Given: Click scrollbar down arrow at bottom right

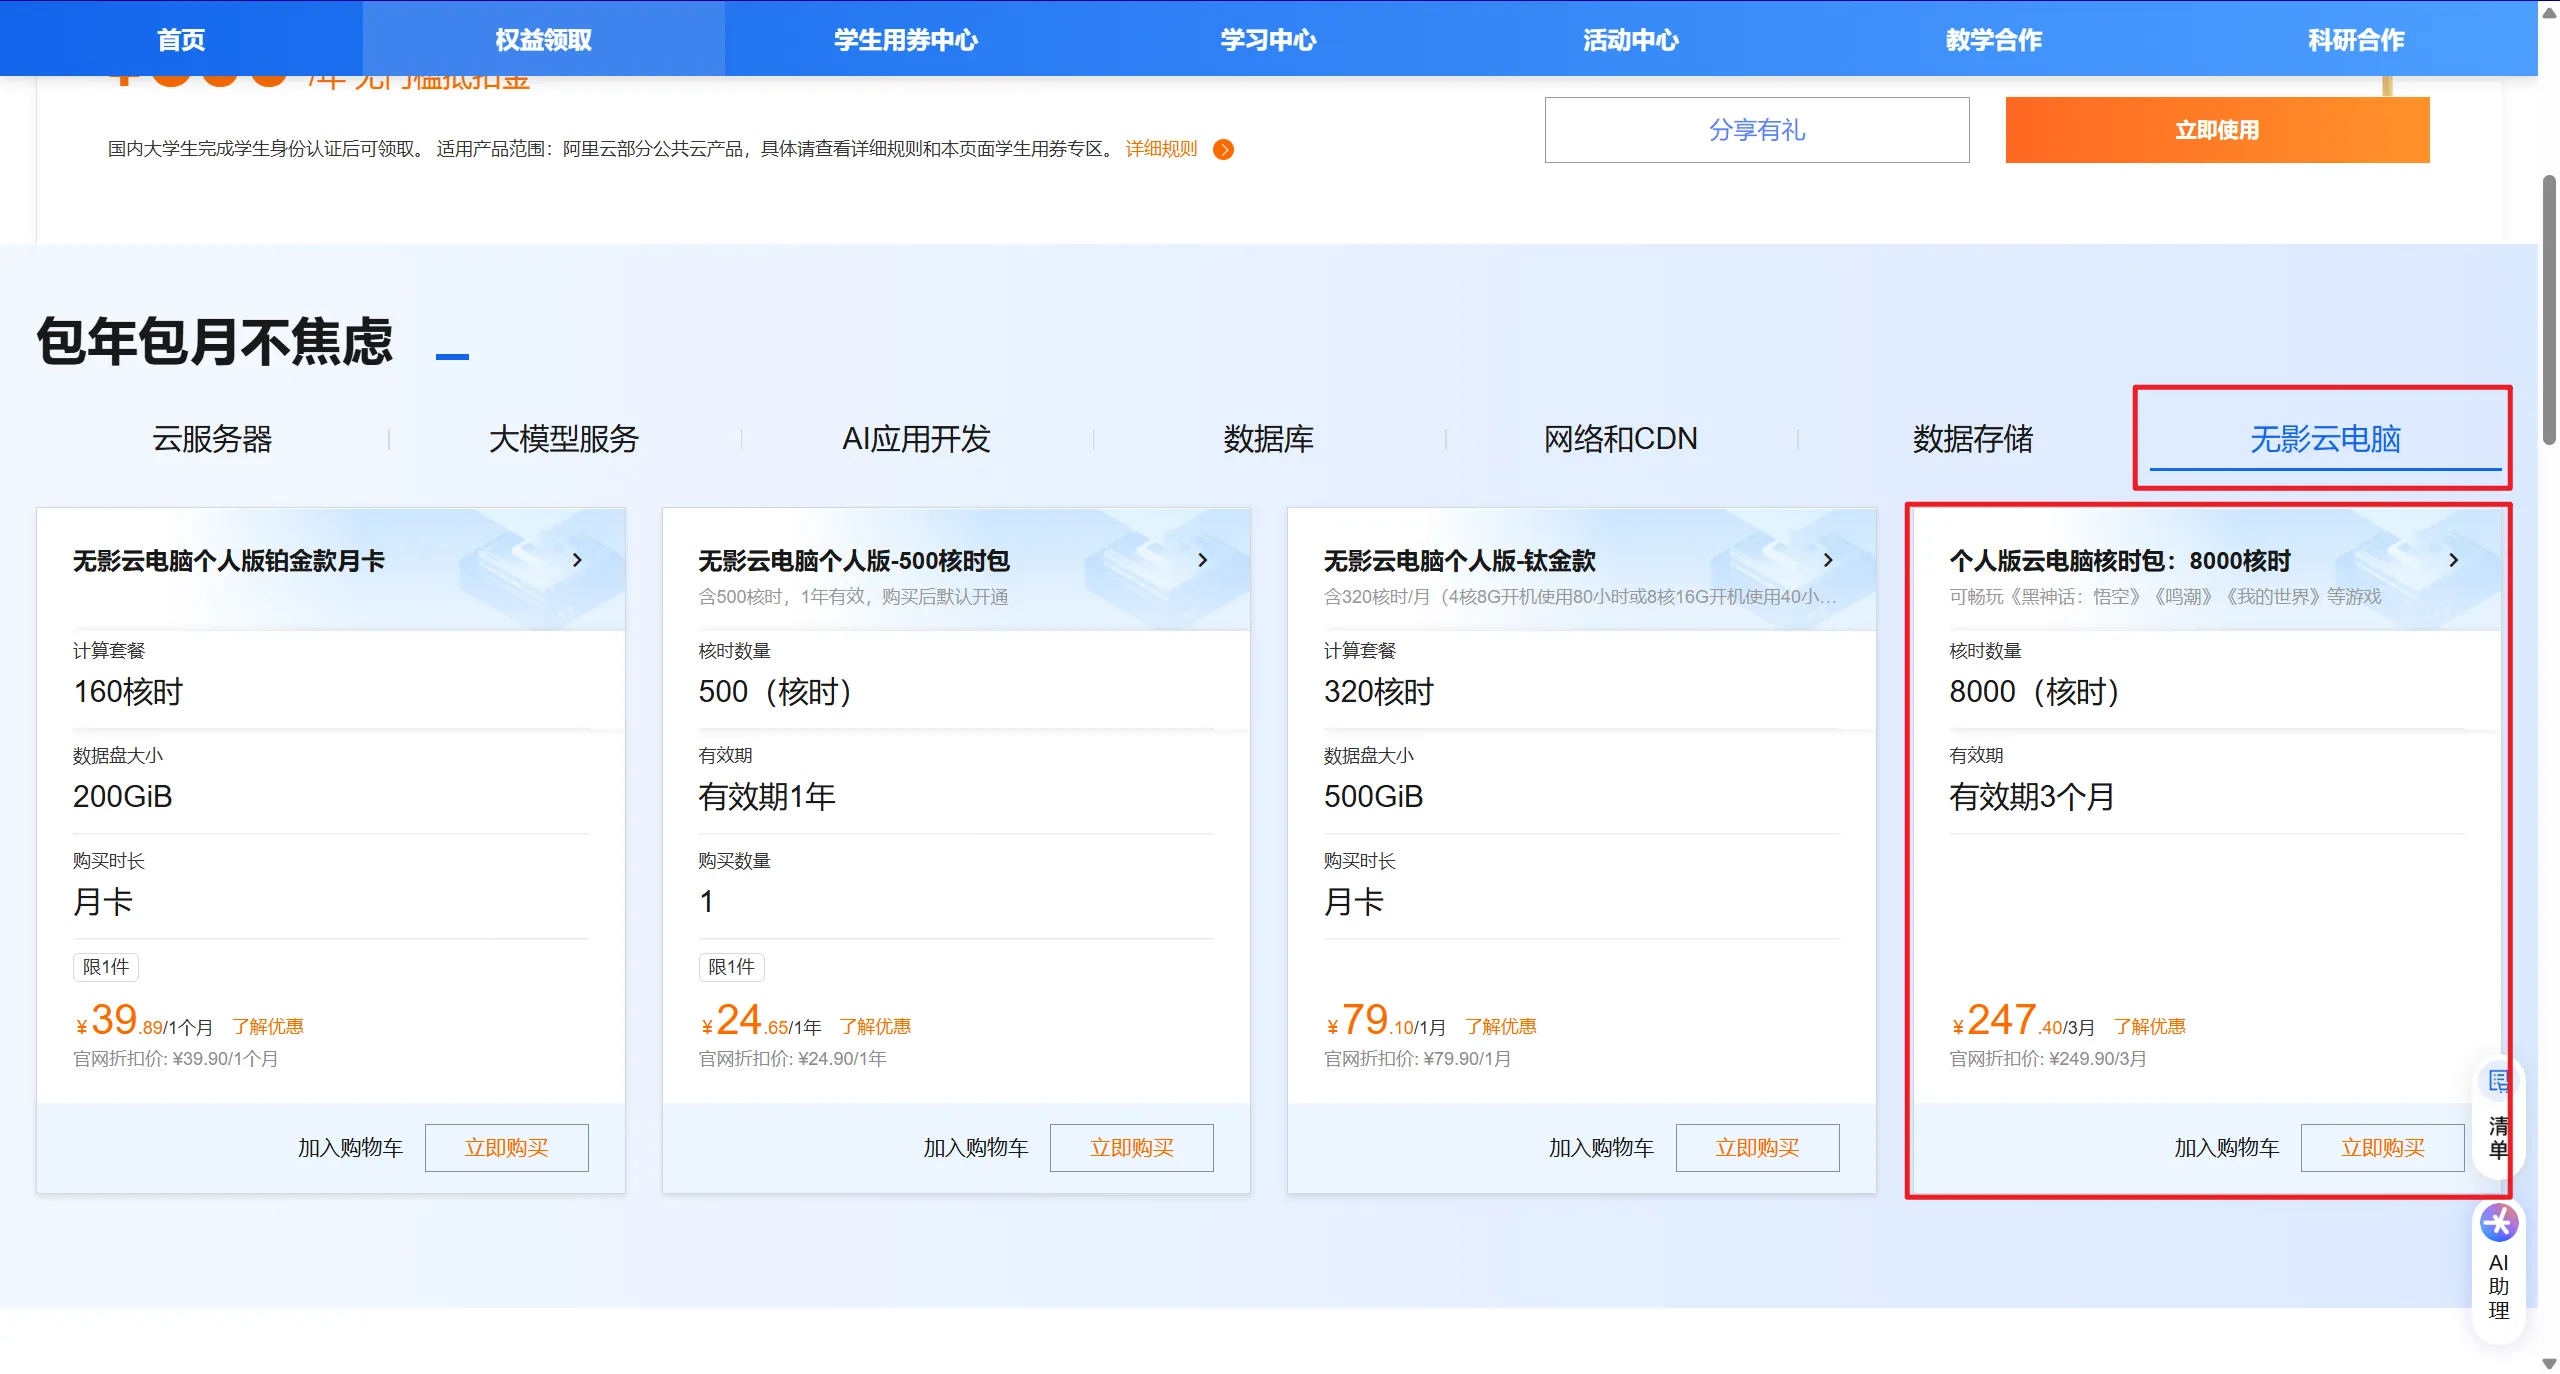Looking at the screenshot, I should point(2549,1364).
